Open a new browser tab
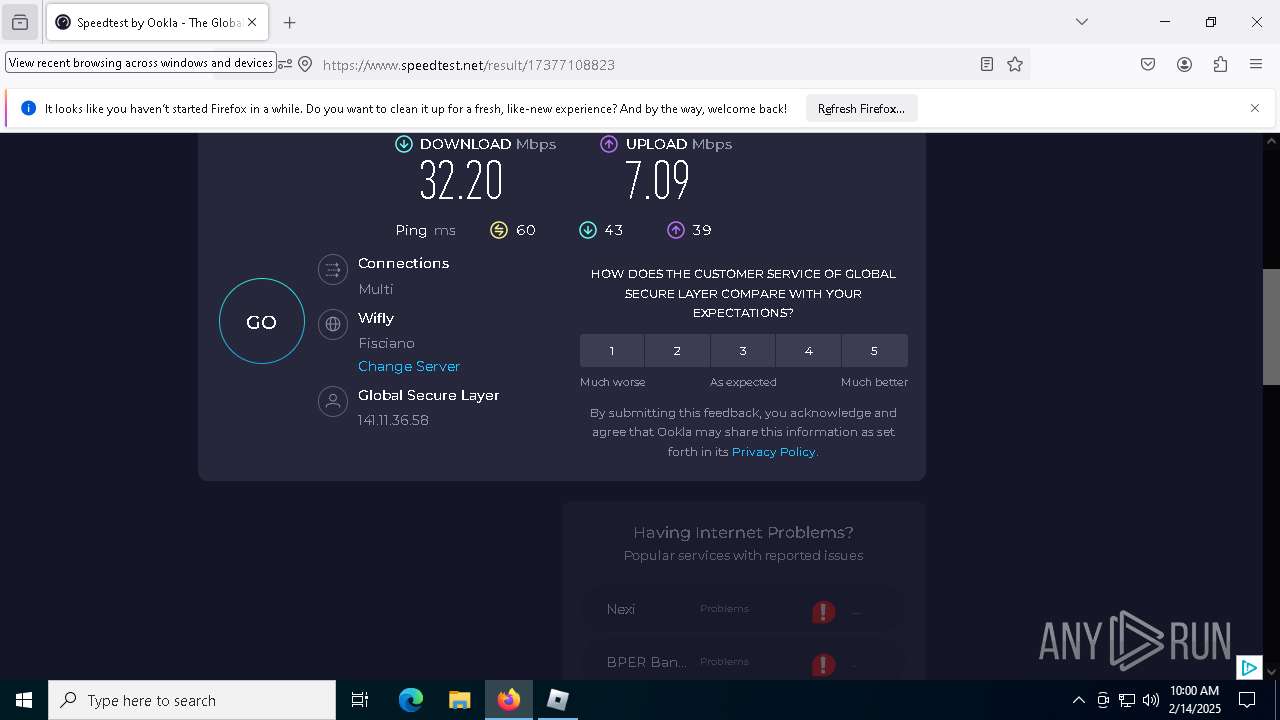Image resolution: width=1280 pixels, height=720 pixels. (289, 22)
